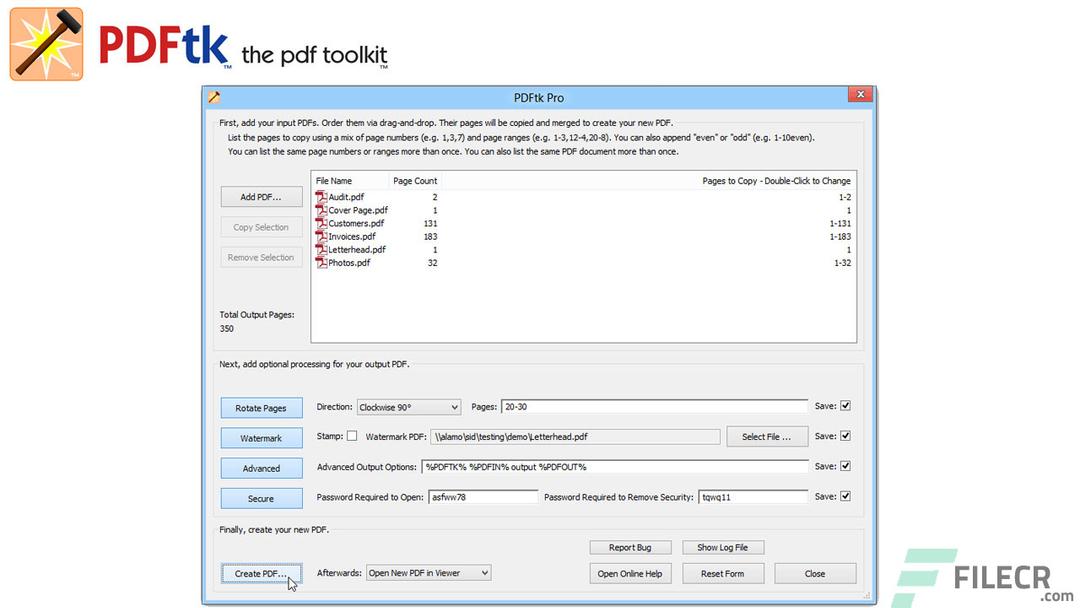
Task: Click the Password Required to Open field
Action: point(484,496)
